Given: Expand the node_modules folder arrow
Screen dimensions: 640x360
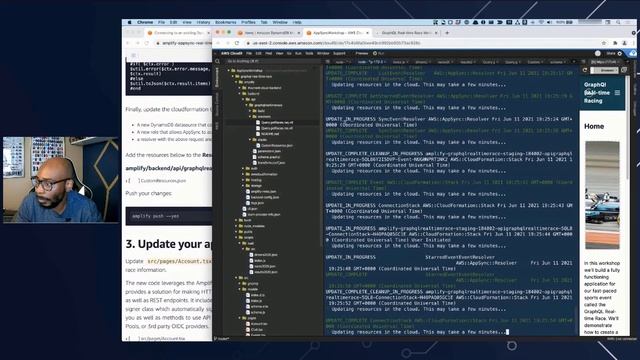Looking at the screenshot, I should tap(236, 226).
